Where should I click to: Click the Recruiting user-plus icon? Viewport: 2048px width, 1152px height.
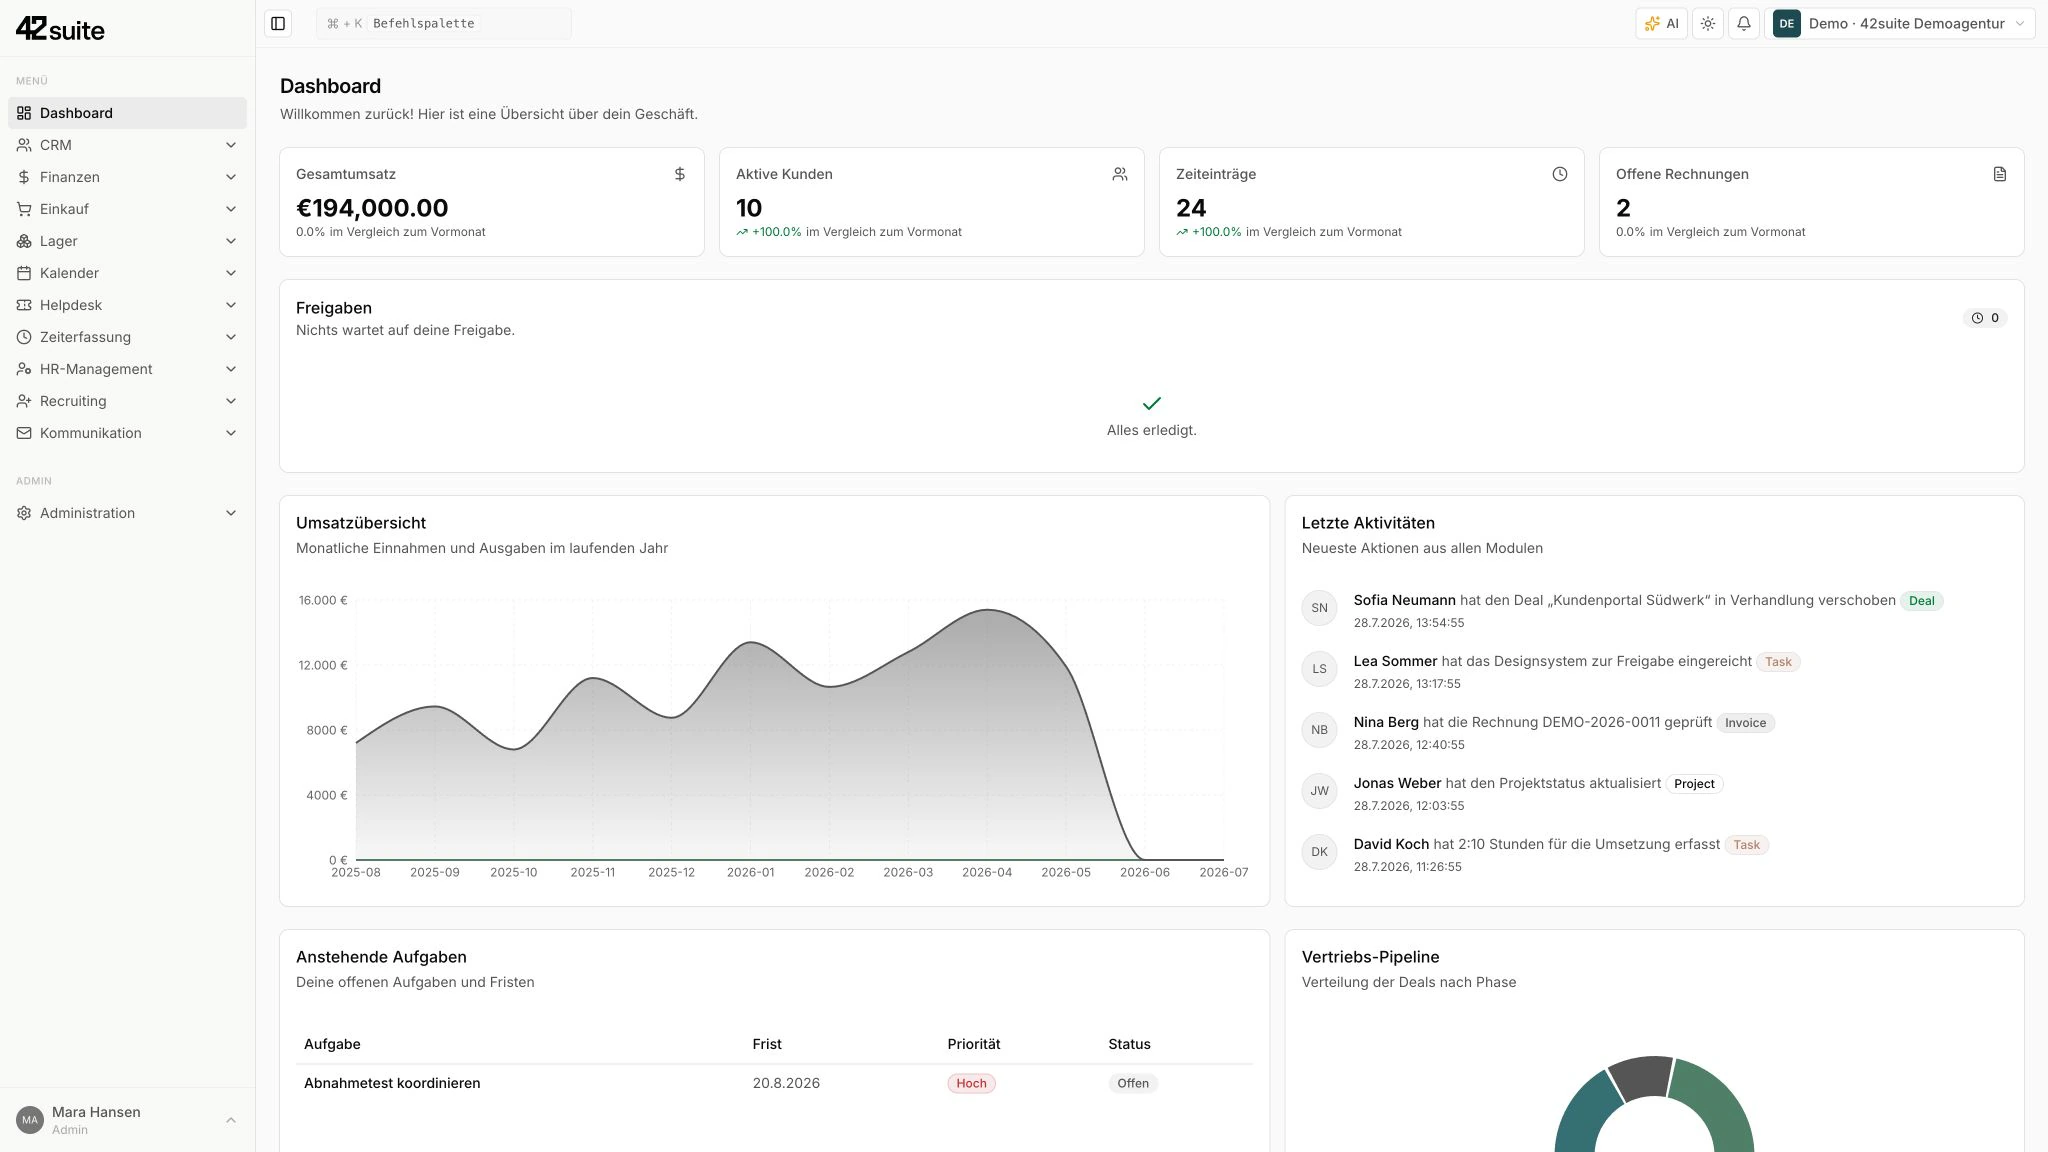point(24,401)
